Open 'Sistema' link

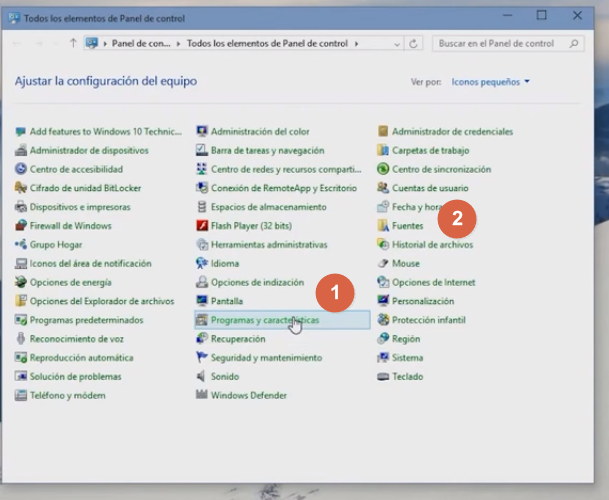[407, 357]
